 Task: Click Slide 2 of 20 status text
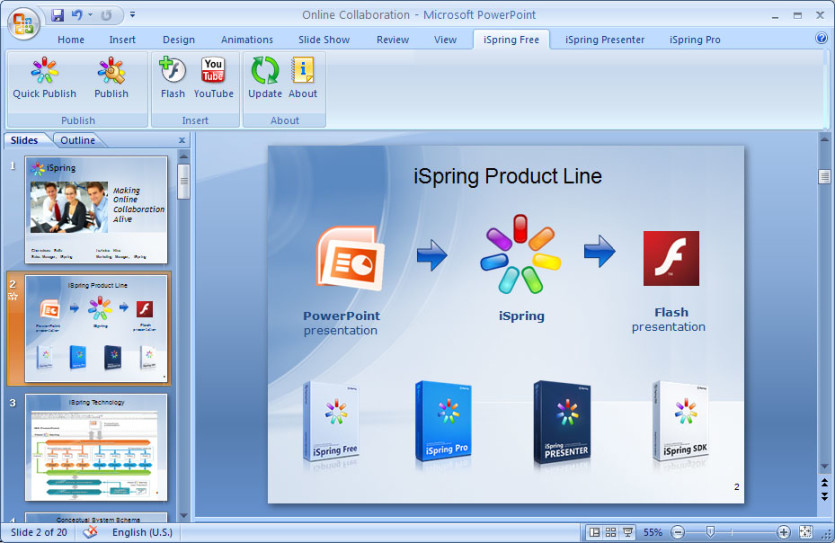[39, 532]
